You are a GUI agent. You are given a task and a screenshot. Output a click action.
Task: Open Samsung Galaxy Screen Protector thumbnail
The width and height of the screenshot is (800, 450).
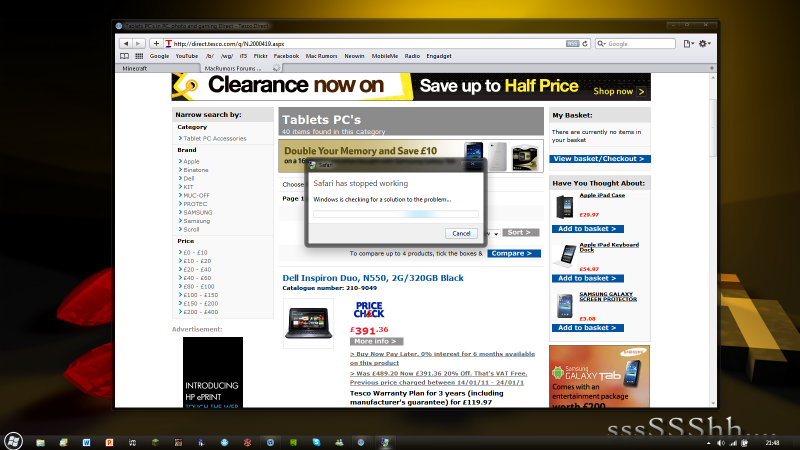tap(565, 305)
